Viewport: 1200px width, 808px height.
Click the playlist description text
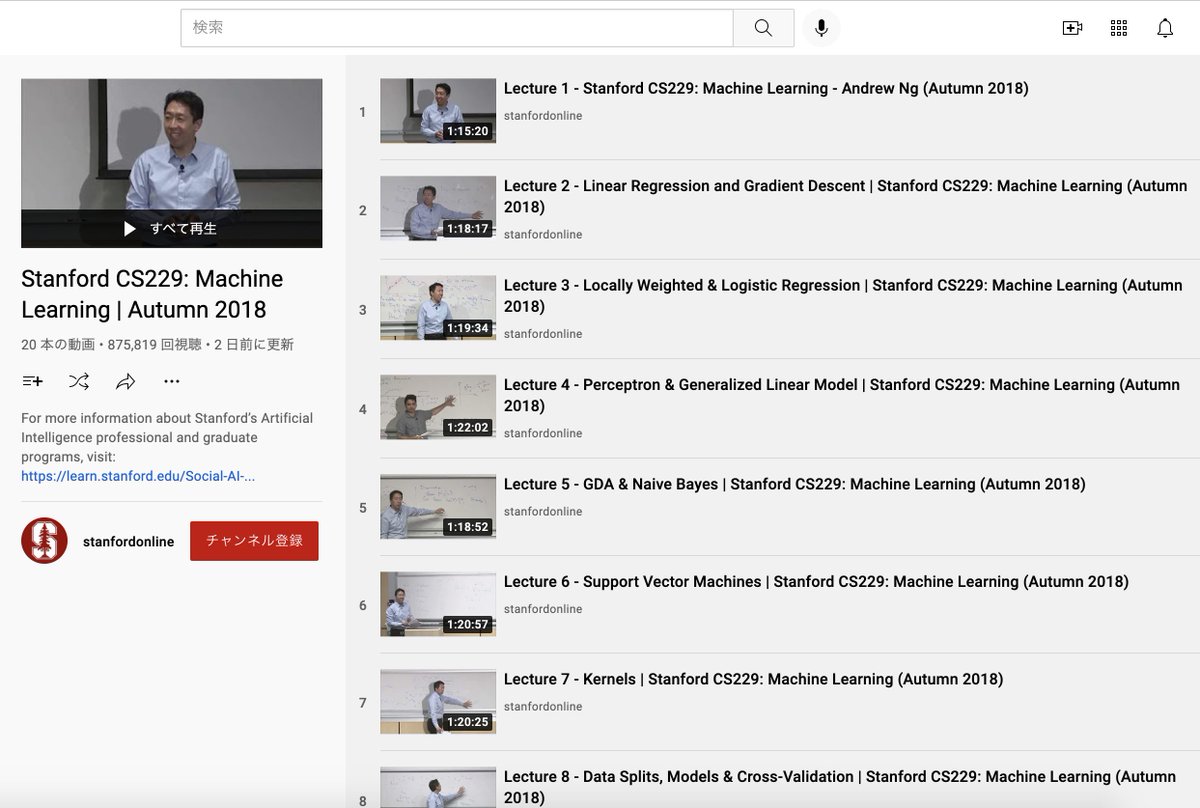(x=167, y=437)
